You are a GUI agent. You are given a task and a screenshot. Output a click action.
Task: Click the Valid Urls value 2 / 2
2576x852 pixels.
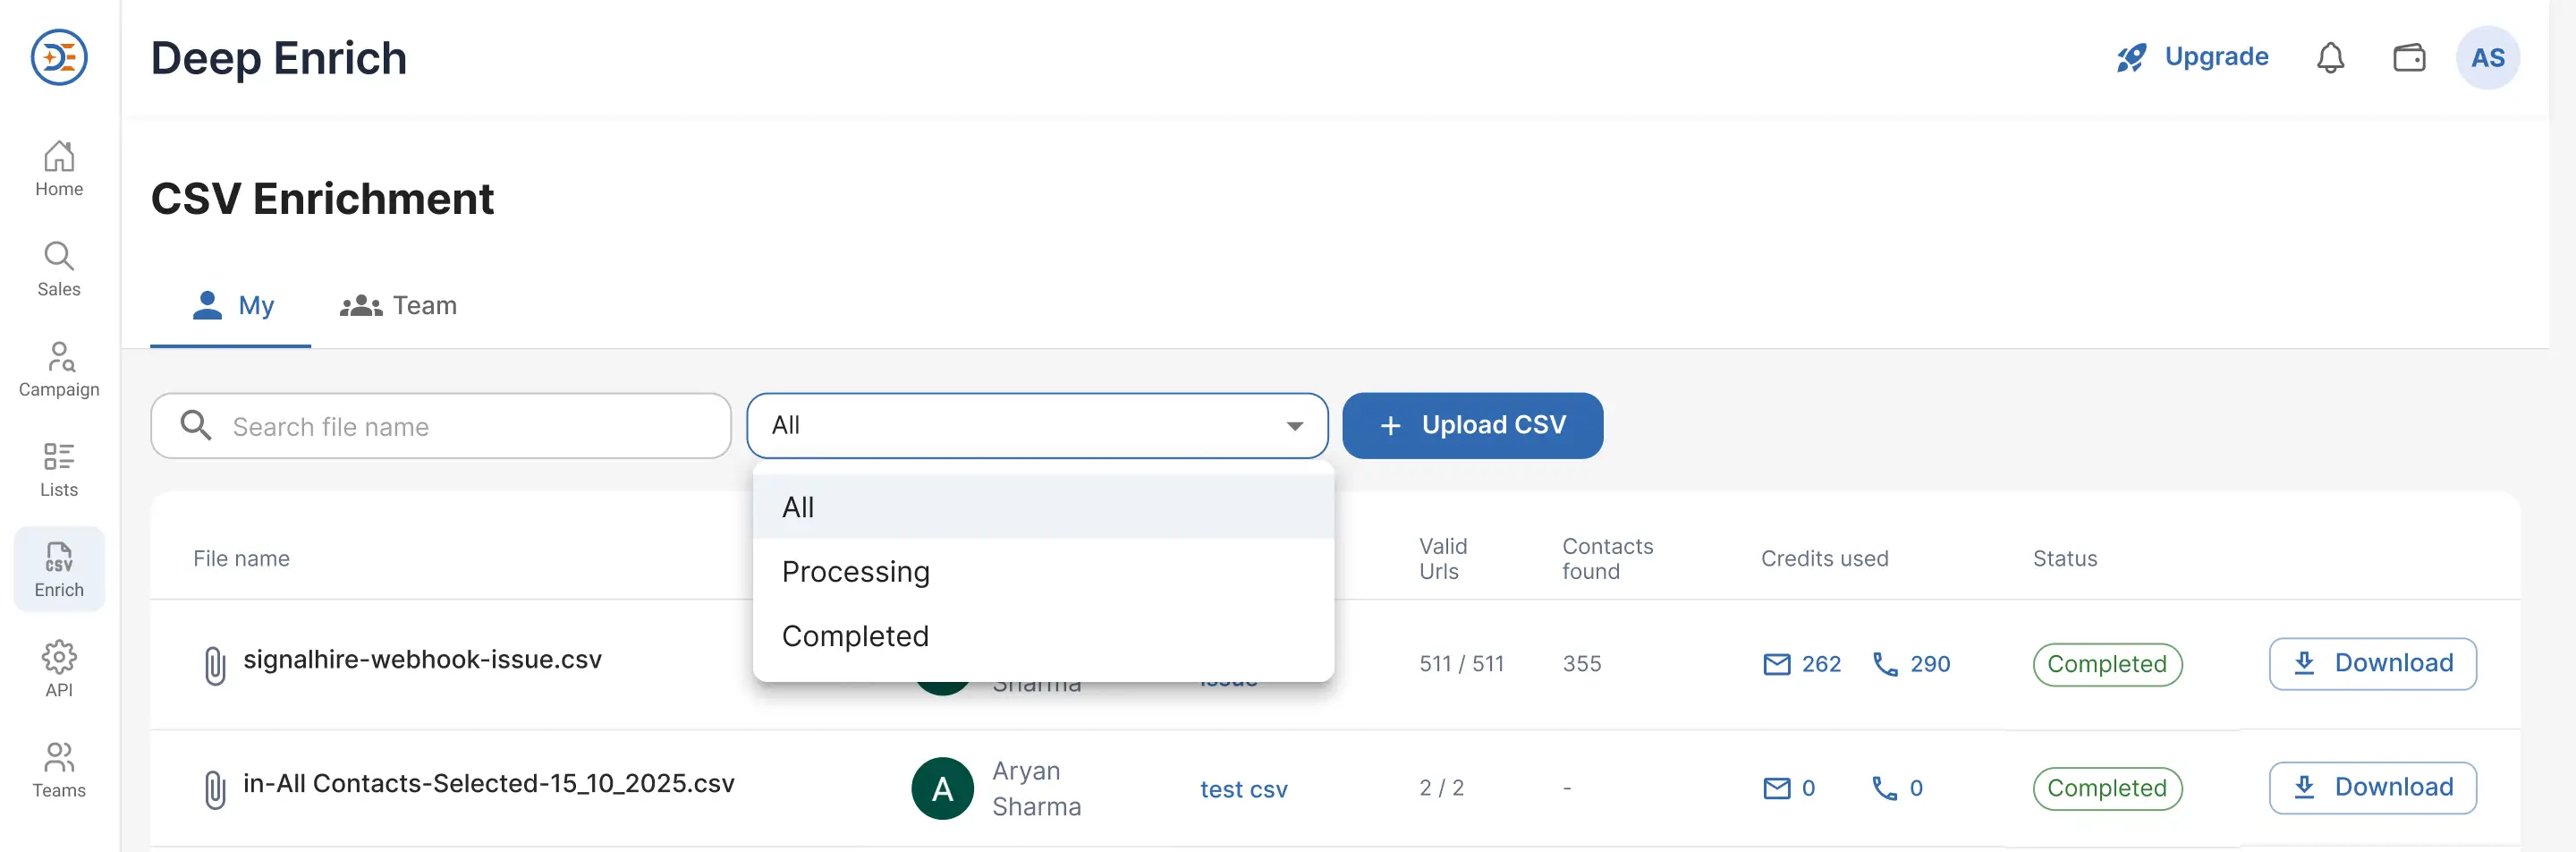click(1441, 788)
